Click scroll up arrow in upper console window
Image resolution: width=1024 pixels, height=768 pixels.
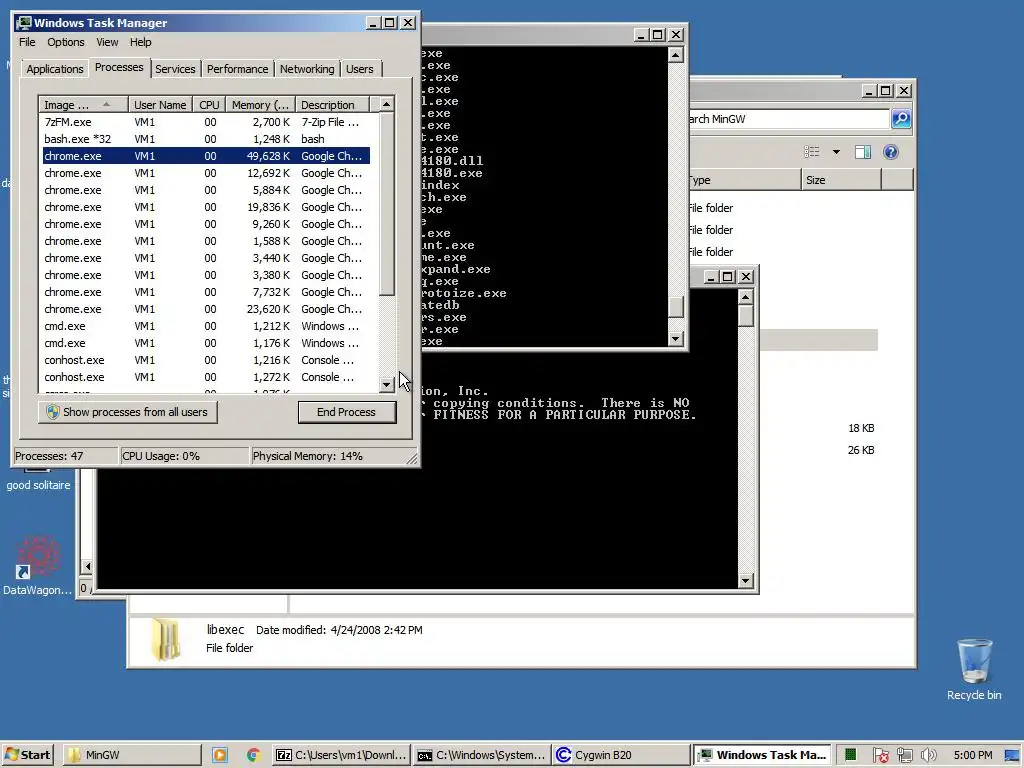676,54
